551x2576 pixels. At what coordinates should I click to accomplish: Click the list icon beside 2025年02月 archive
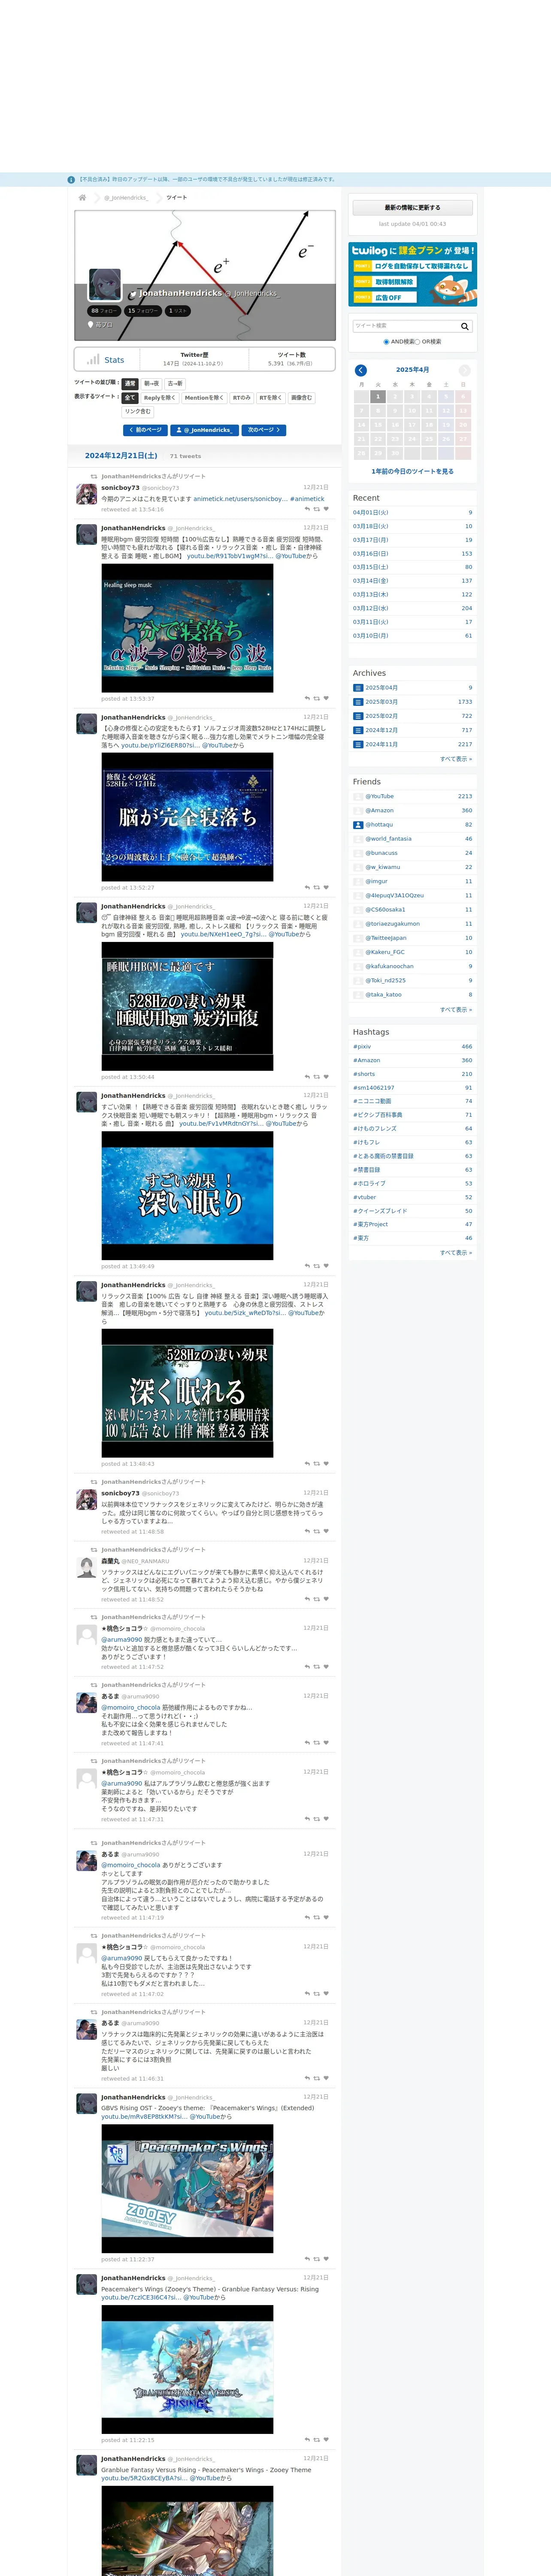[x=358, y=716]
